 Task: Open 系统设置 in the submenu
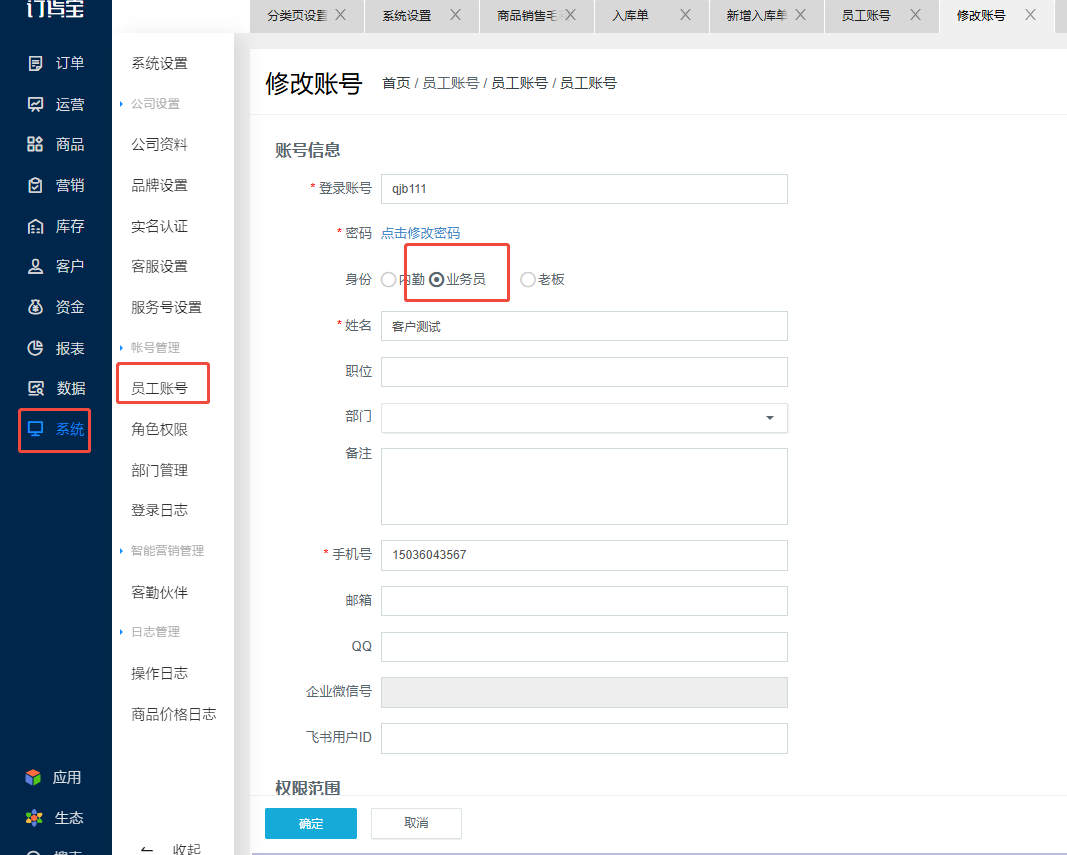point(159,63)
